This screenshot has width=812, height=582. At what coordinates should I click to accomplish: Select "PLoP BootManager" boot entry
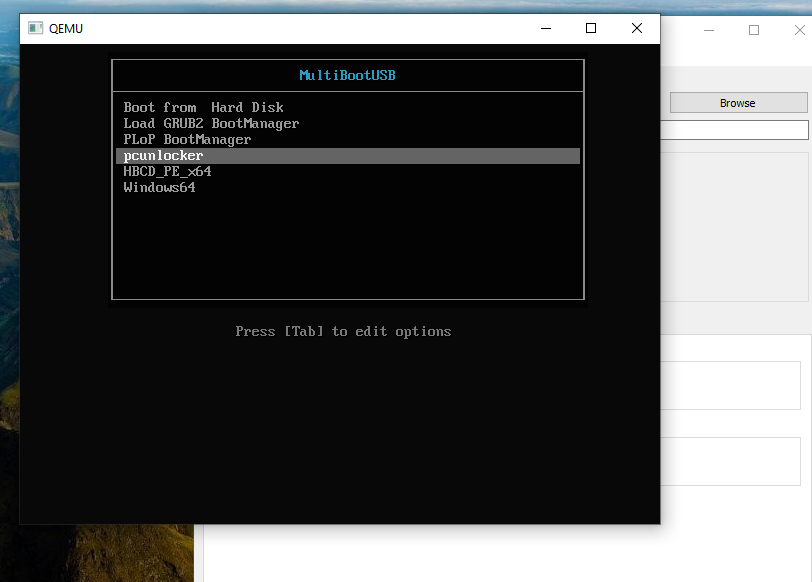click(x=187, y=140)
